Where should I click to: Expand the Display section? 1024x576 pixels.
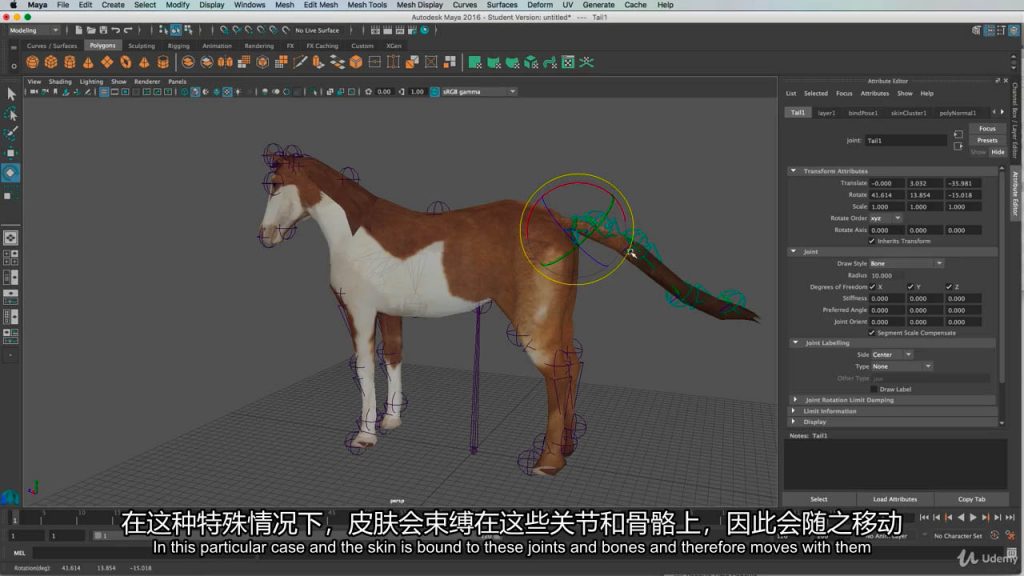pyautogui.click(x=793, y=422)
